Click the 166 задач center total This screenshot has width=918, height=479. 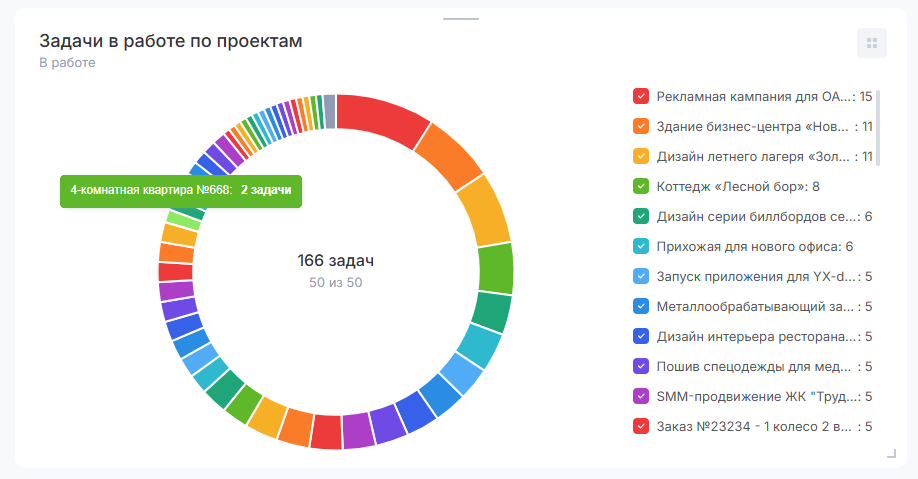pos(335,261)
